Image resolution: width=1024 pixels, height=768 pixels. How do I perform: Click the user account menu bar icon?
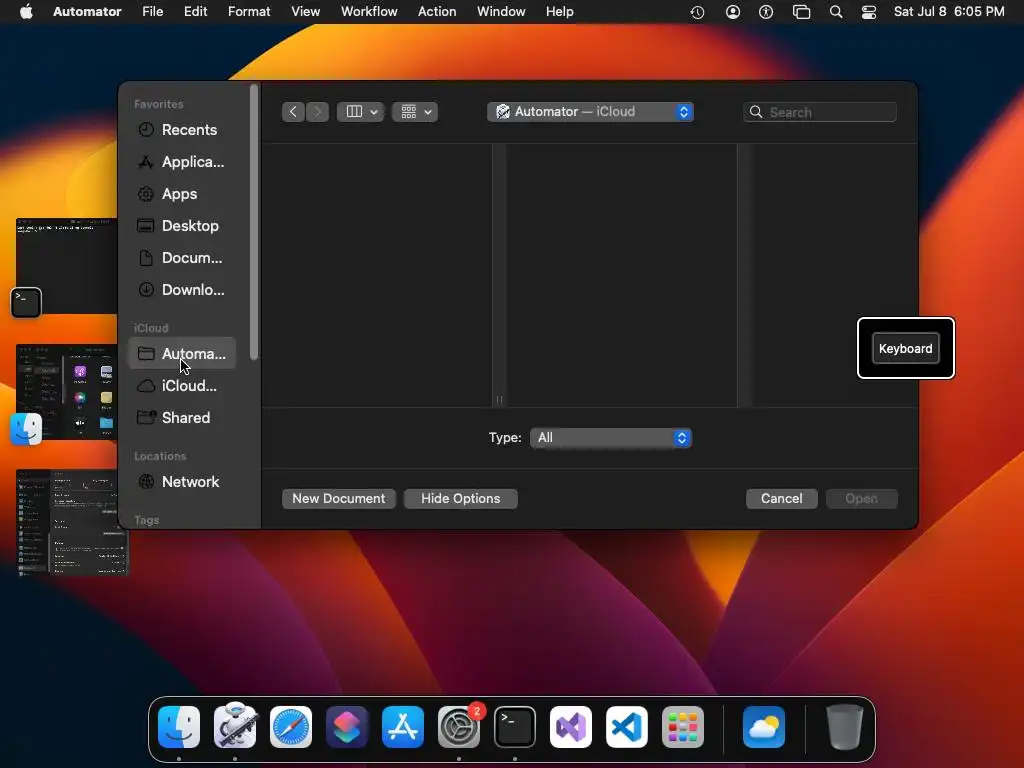click(x=733, y=12)
